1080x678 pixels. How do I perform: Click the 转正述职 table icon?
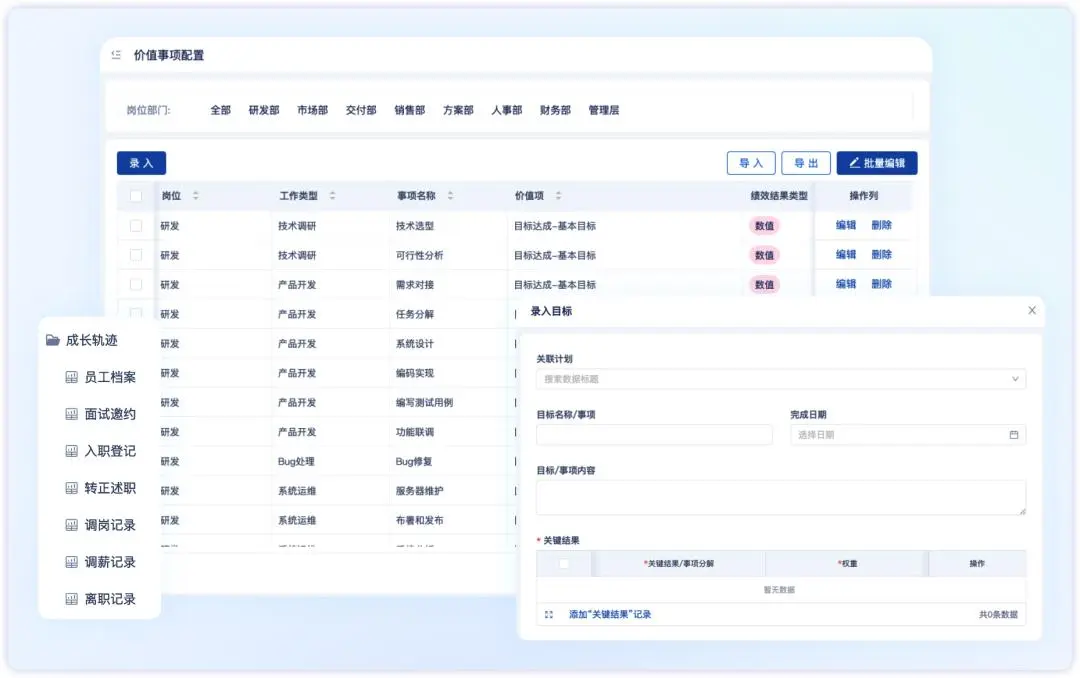click(x=71, y=488)
